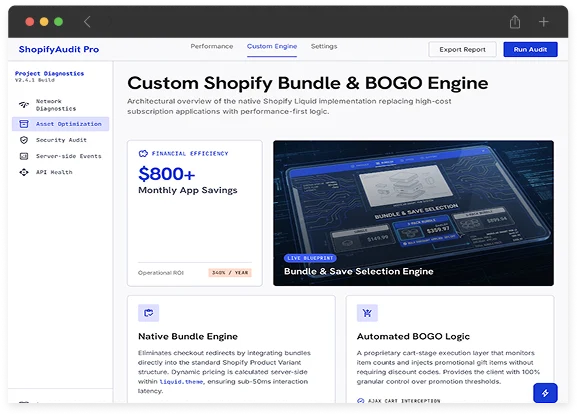Click the liquid.theme code reference
The width and height of the screenshot is (579, 416).
point(181,382)
